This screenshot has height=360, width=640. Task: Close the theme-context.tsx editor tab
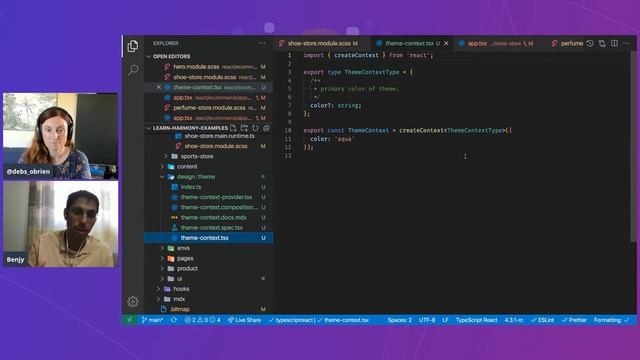click(446, 43)
